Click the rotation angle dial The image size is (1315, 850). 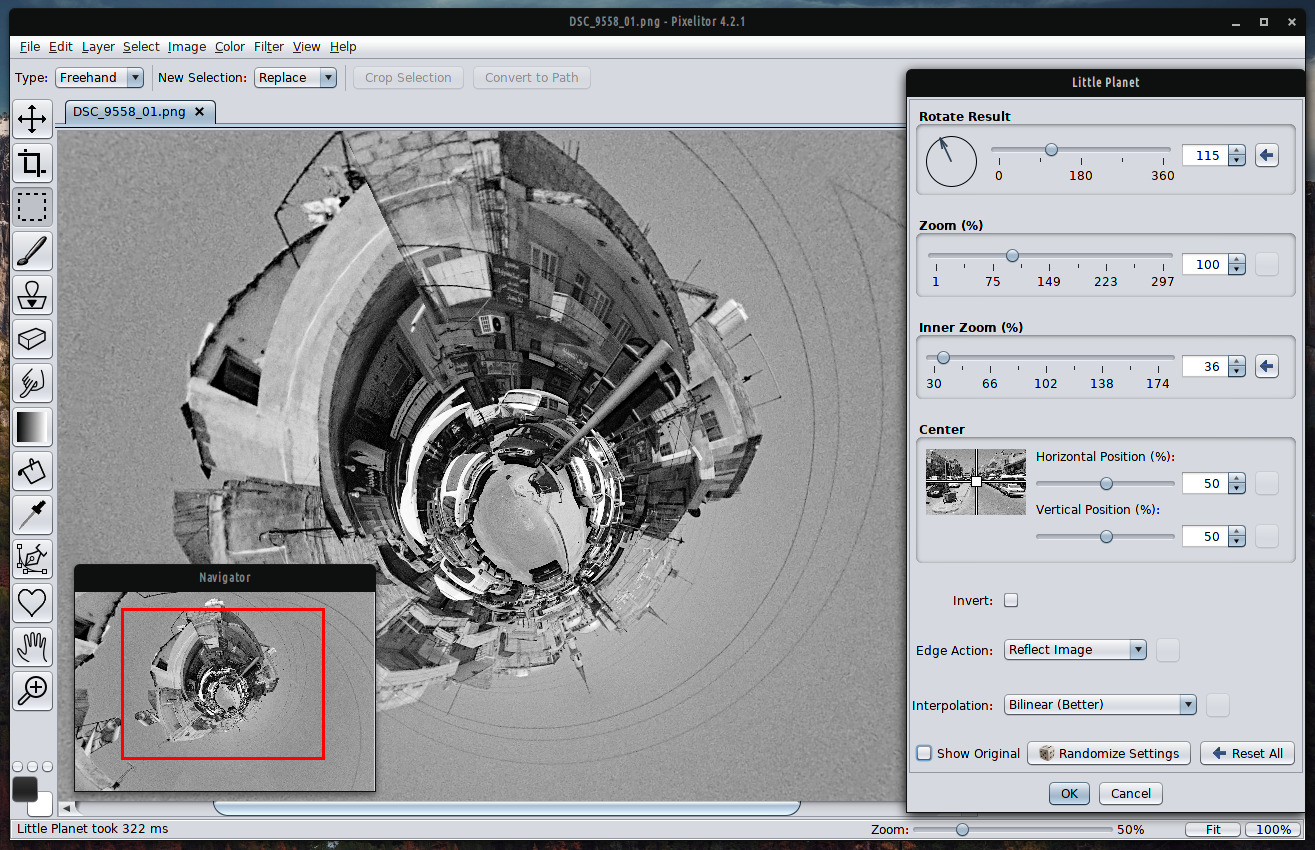click(951, 161)
